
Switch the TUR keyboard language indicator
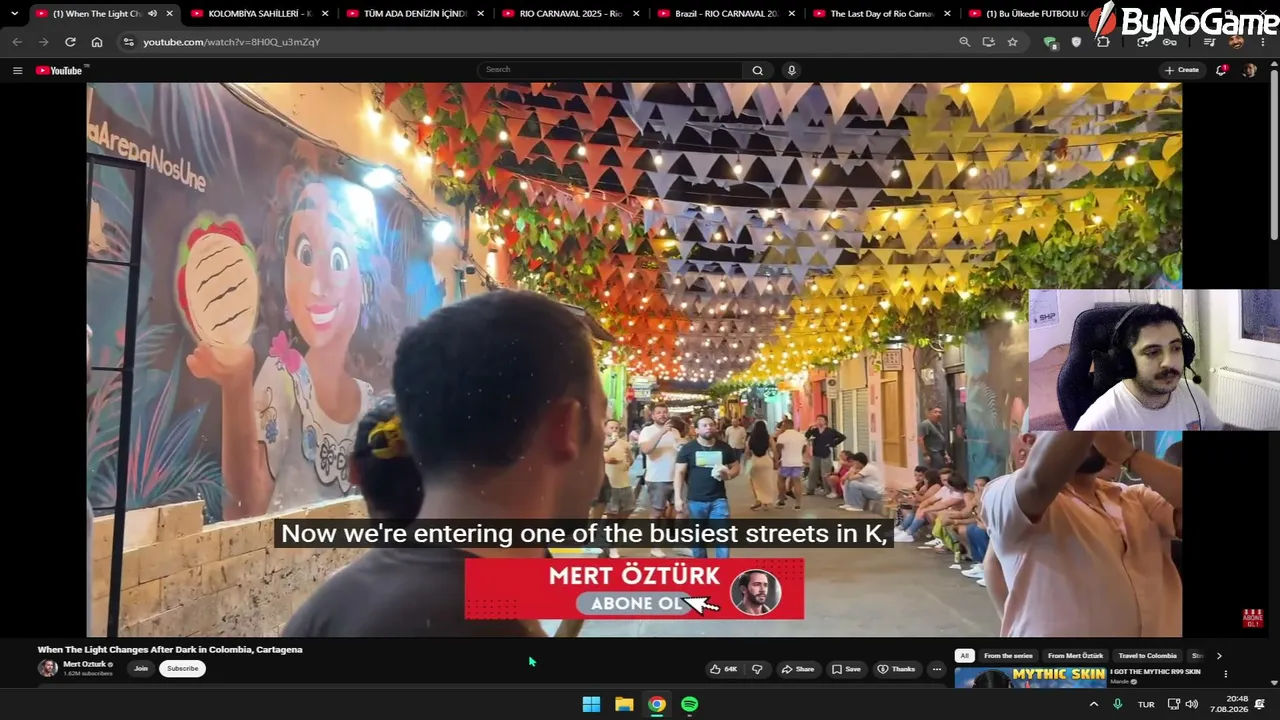pyautogui.click(x=1146, y=704)
